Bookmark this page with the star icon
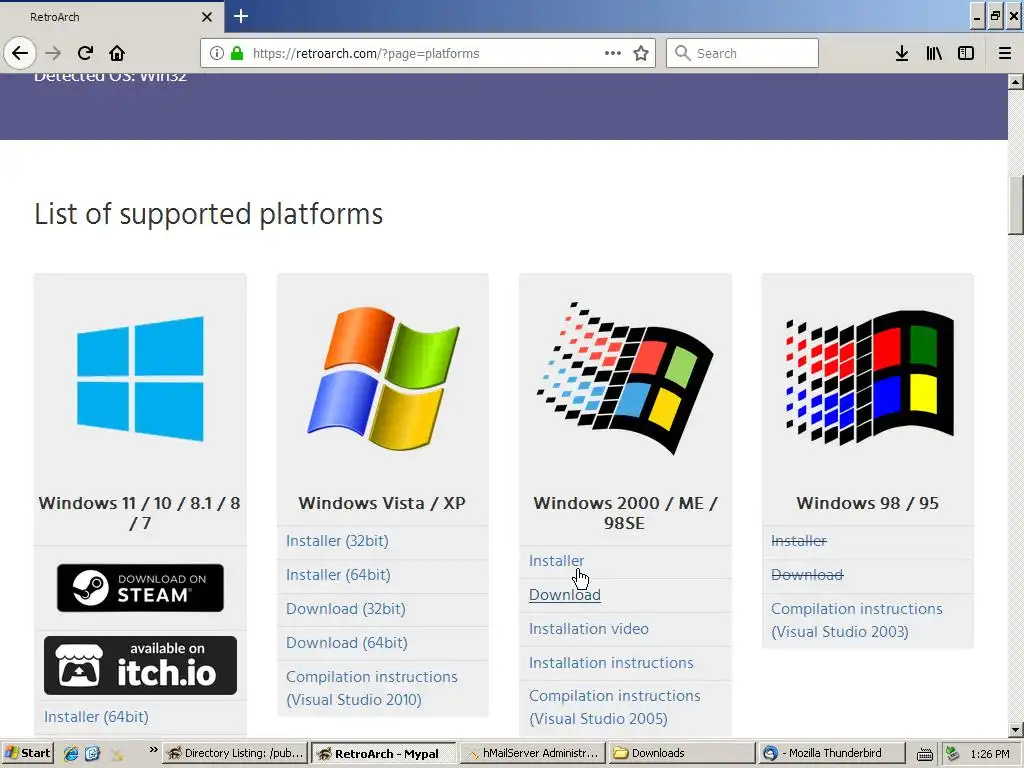The image size is (1024, 768). [x=641, y=54]
